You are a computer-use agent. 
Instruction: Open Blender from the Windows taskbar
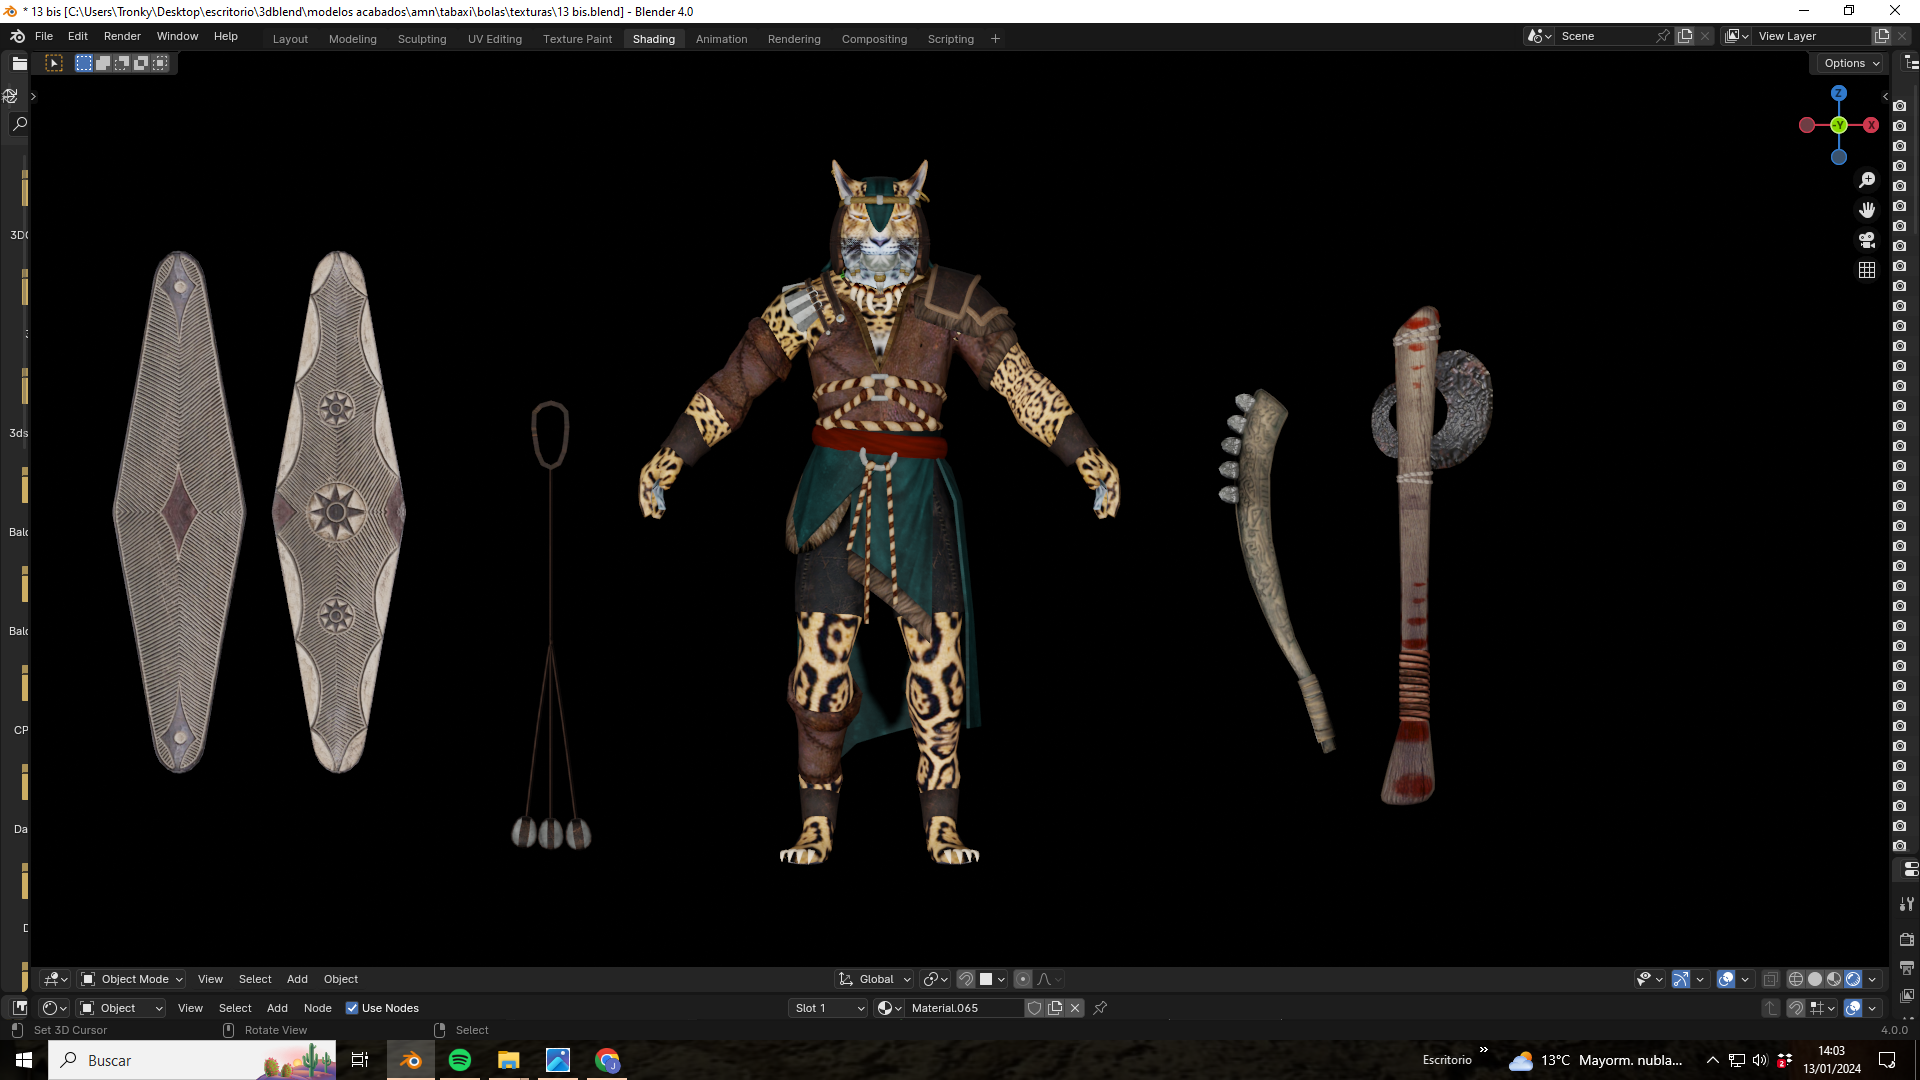coord(410,1060)
